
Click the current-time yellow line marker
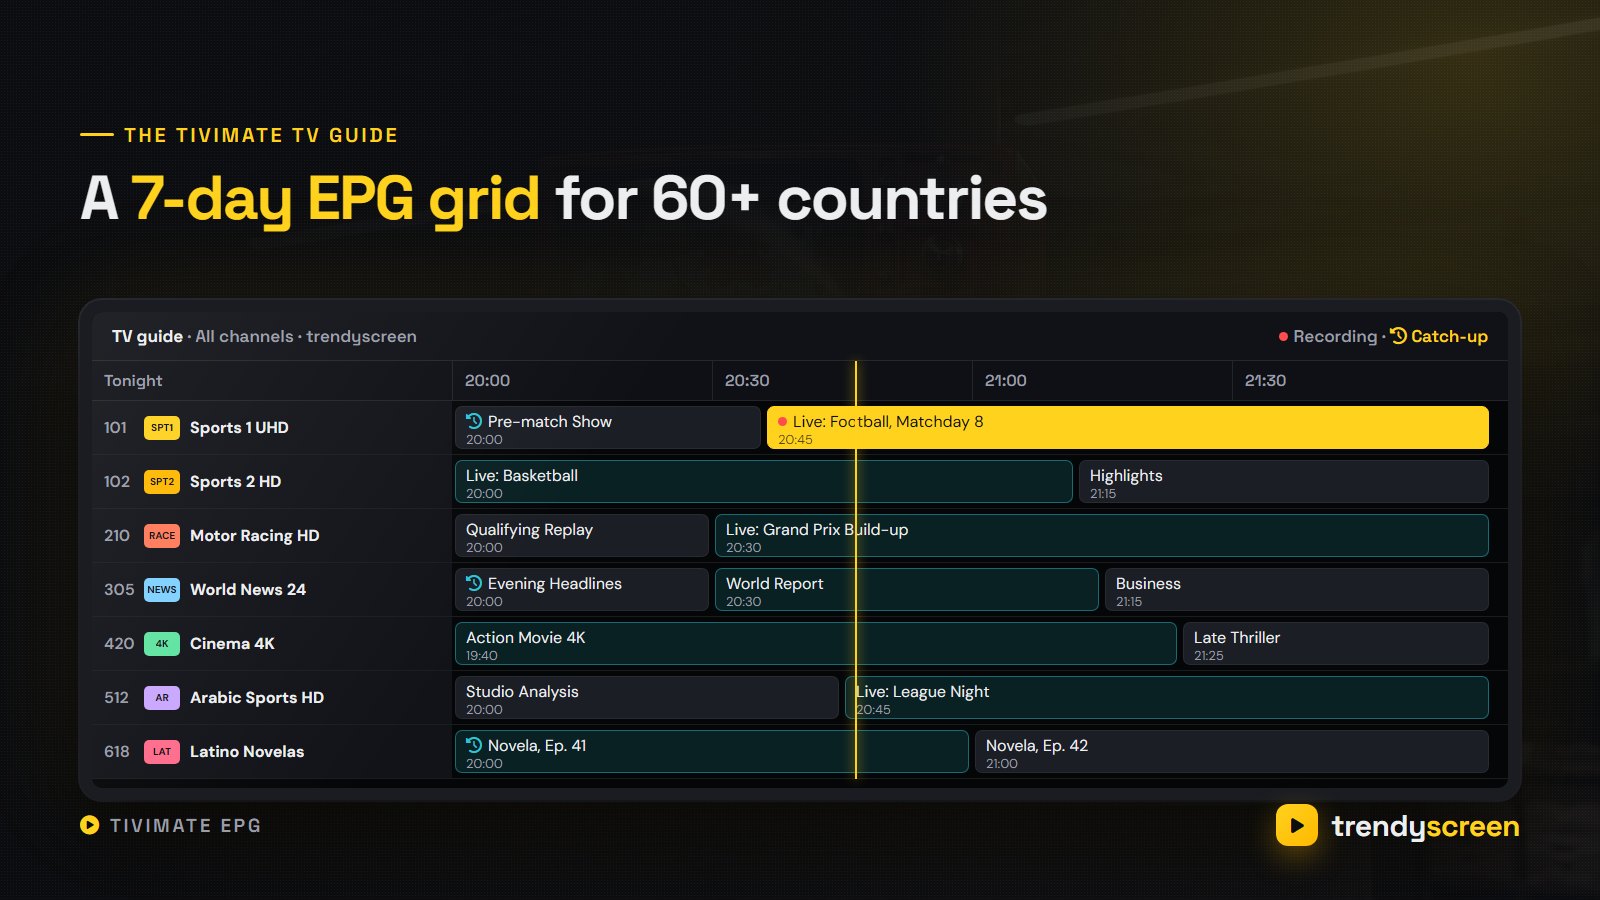point(856,570)
